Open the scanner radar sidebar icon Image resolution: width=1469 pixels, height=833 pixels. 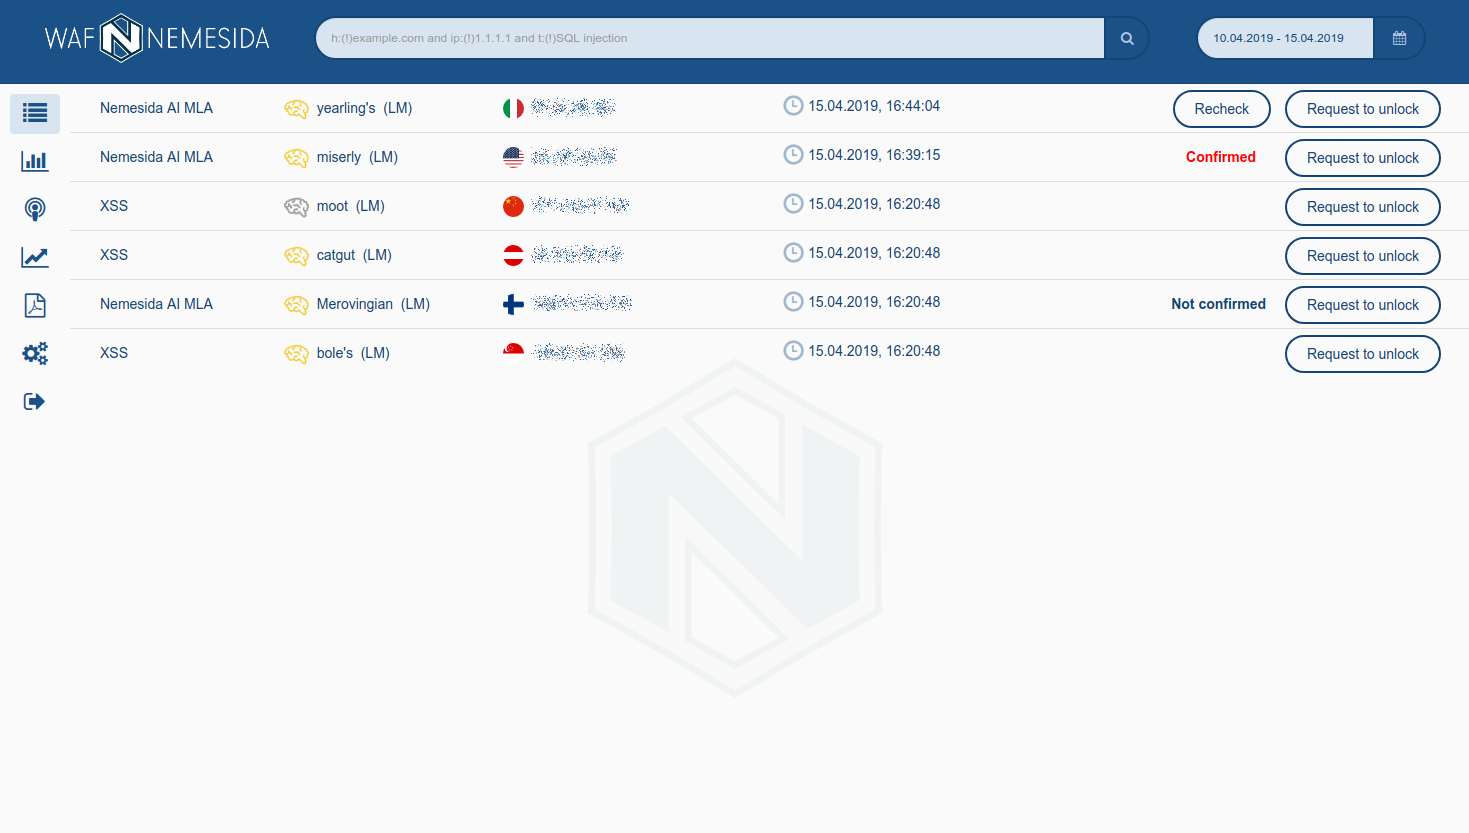coord(35,209)
